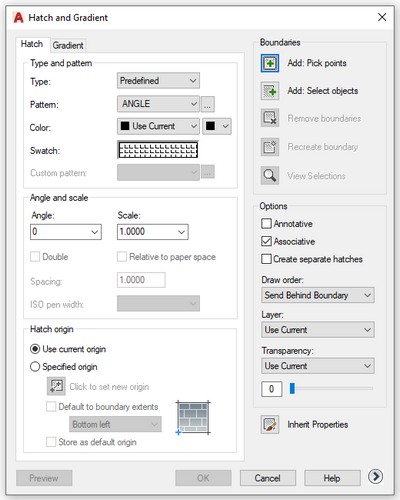
Task: Click the Recreate boundary icon
Action: point(270,147)
